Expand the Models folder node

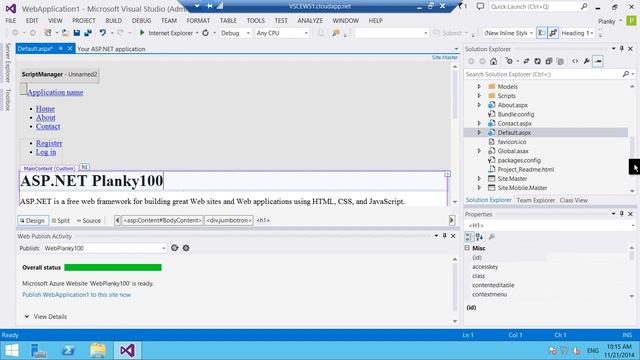[x=479, y=87]
